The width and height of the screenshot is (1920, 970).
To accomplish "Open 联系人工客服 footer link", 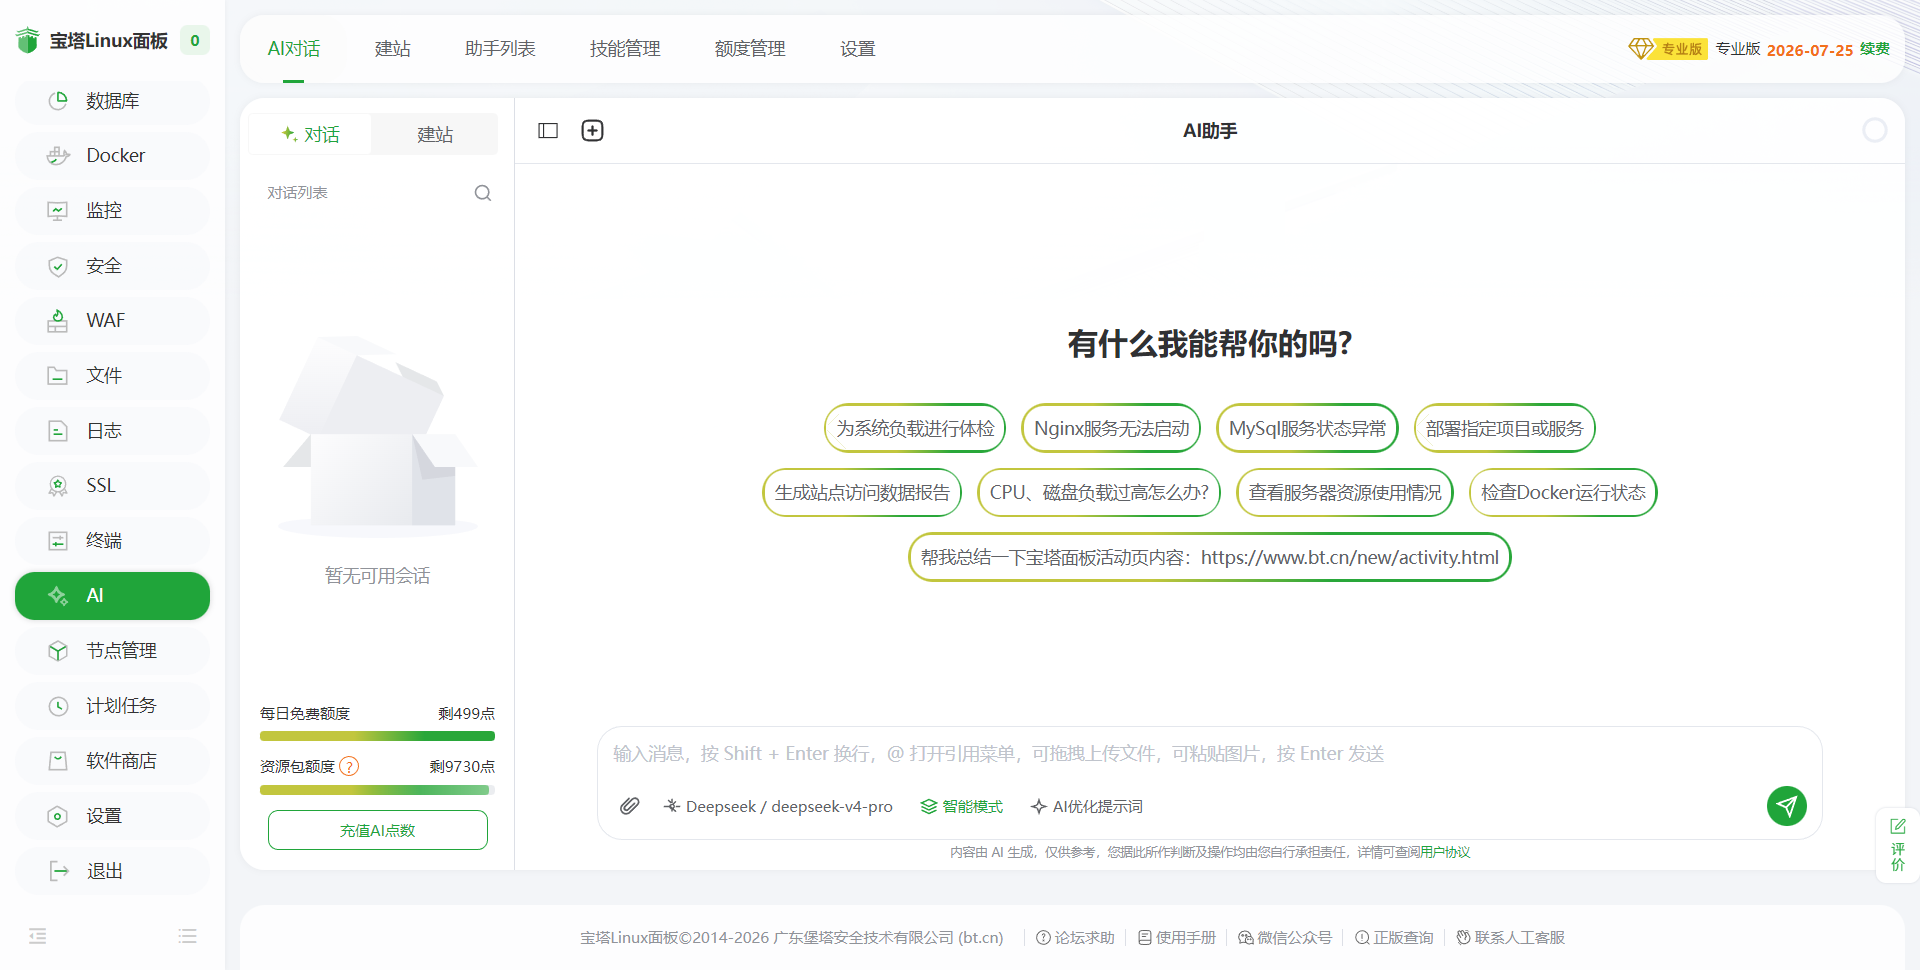I will [1511, 937].
